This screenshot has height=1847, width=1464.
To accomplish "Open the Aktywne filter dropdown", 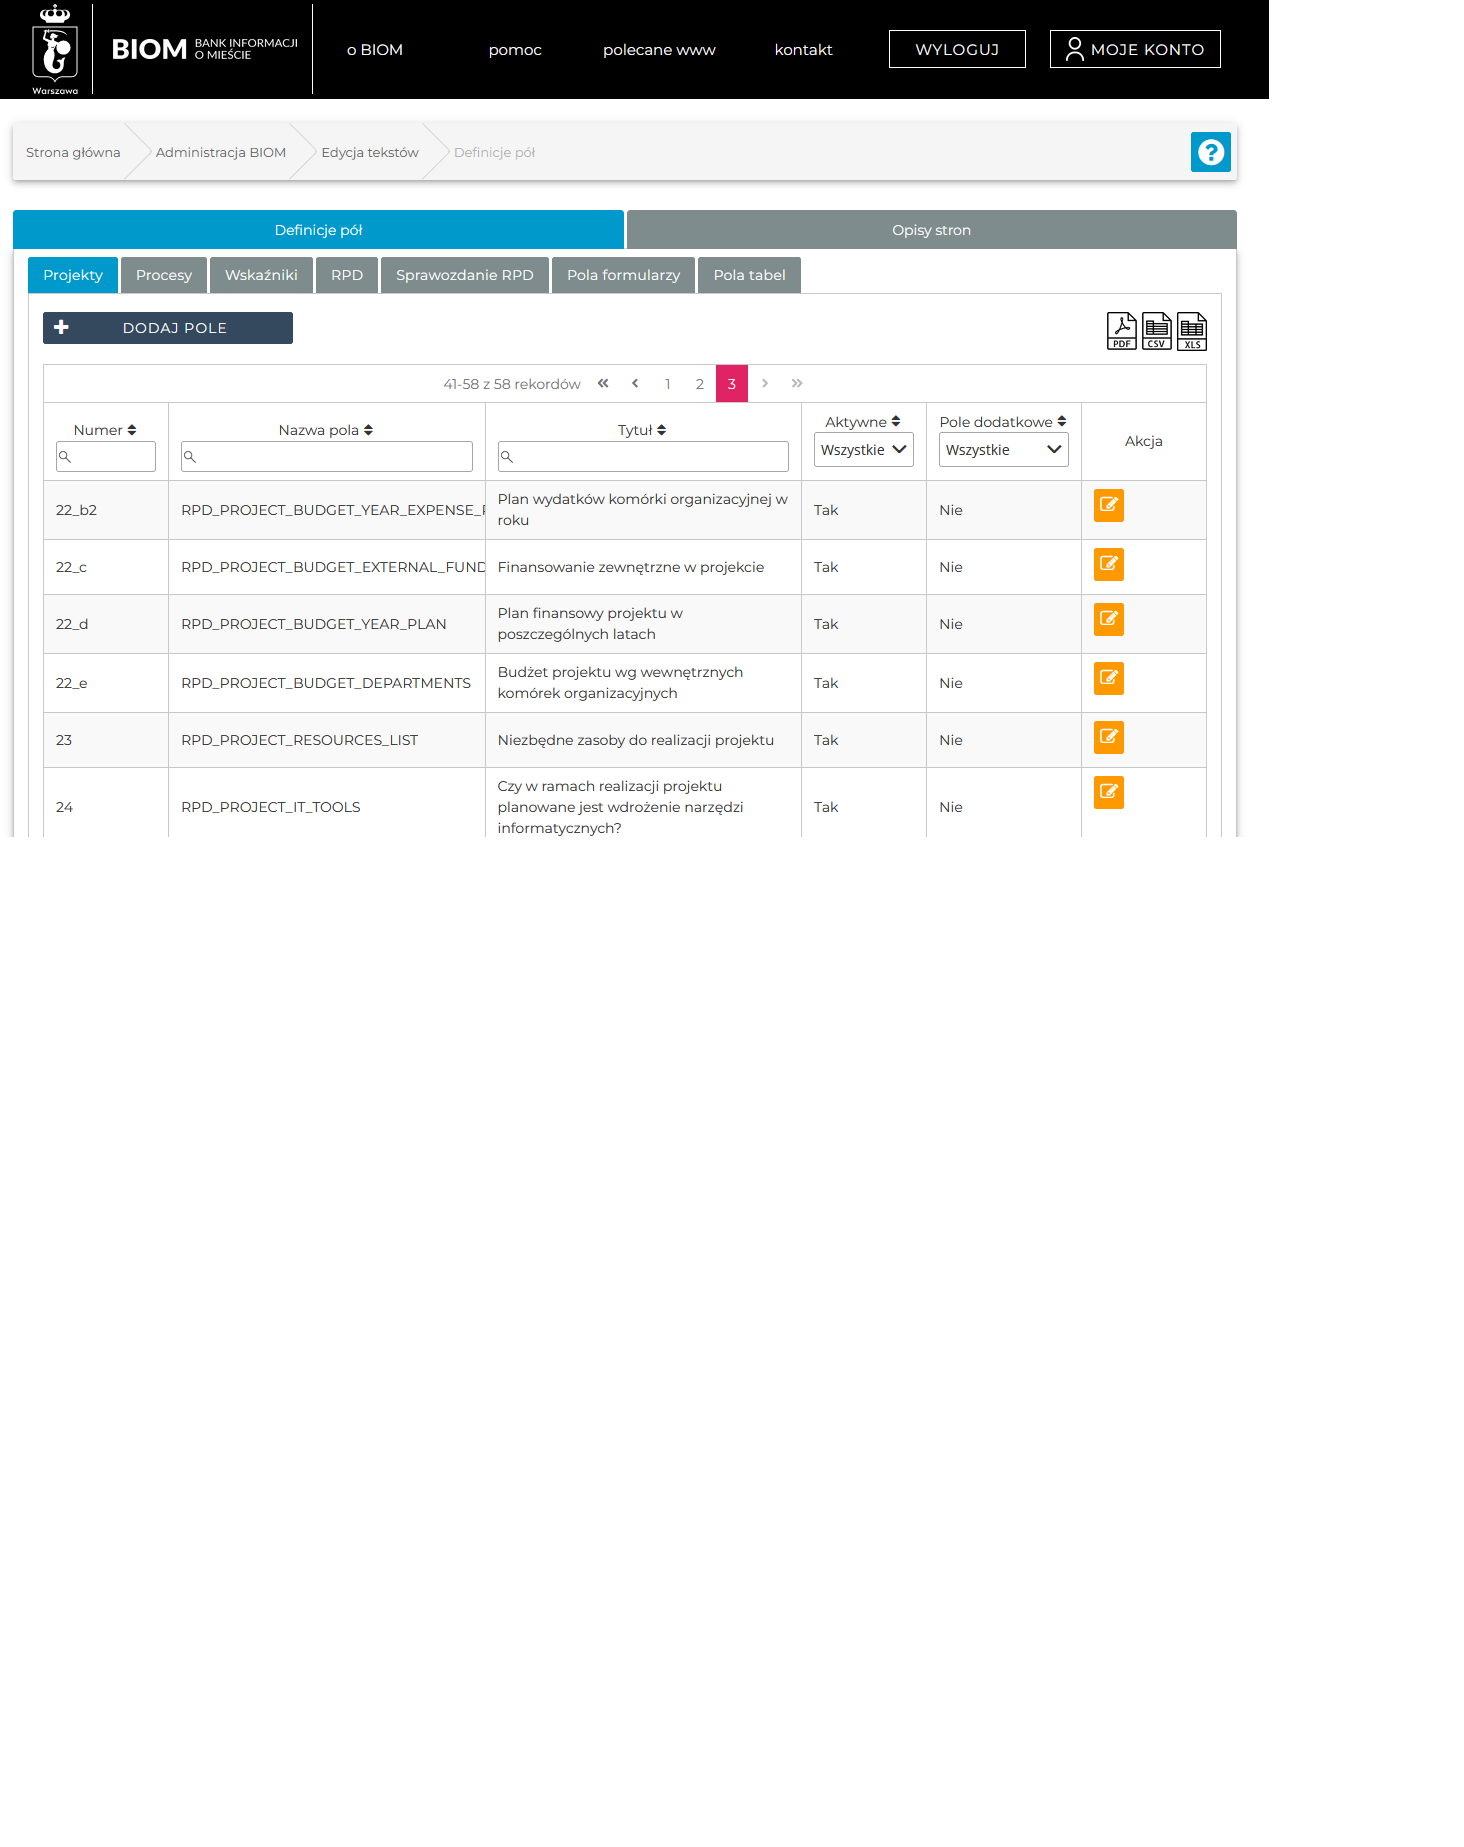I will [863, 450].
